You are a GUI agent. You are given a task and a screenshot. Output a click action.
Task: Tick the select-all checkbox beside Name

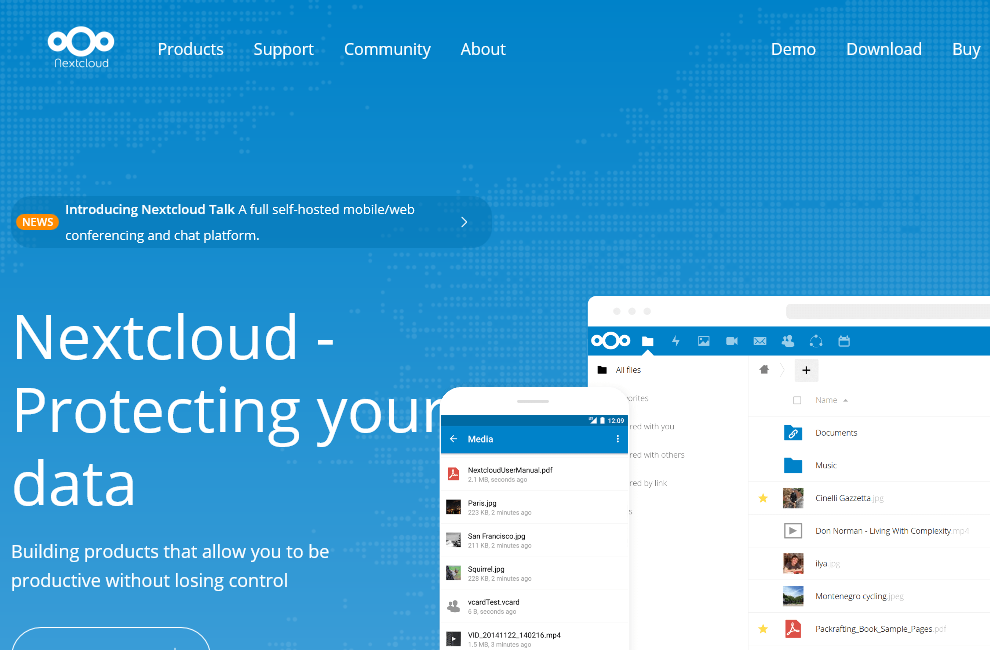[x=797, y=400]
